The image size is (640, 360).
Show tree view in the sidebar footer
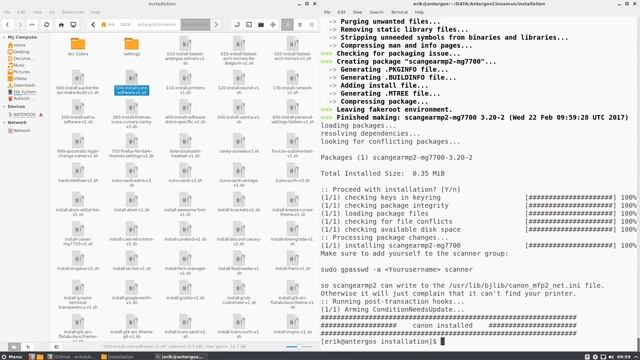[x=28, y=347]
